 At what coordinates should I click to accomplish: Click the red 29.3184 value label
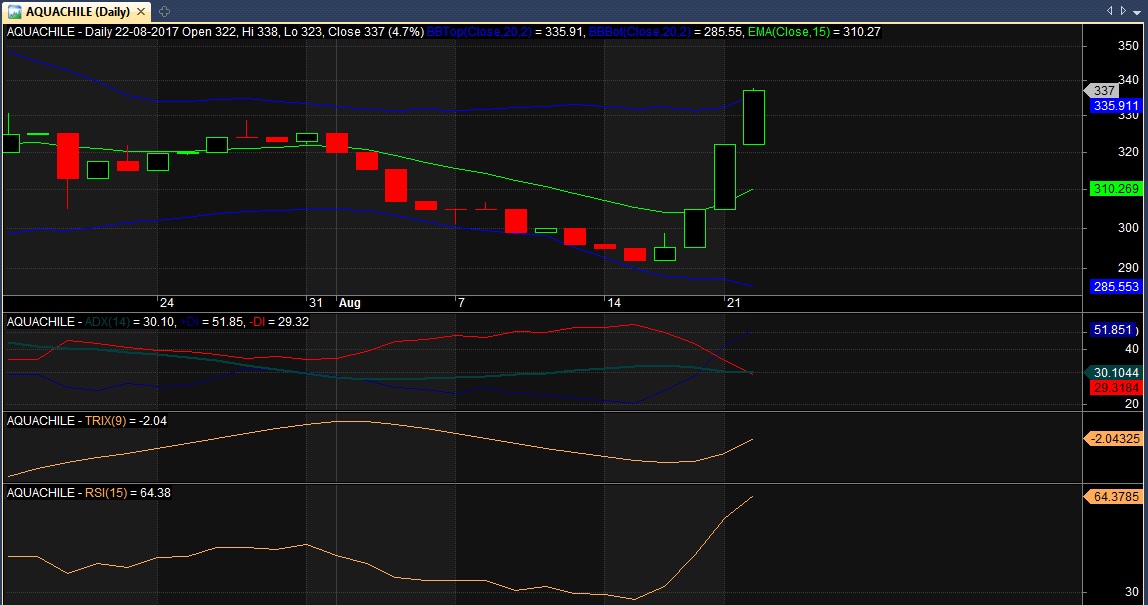1116,388
